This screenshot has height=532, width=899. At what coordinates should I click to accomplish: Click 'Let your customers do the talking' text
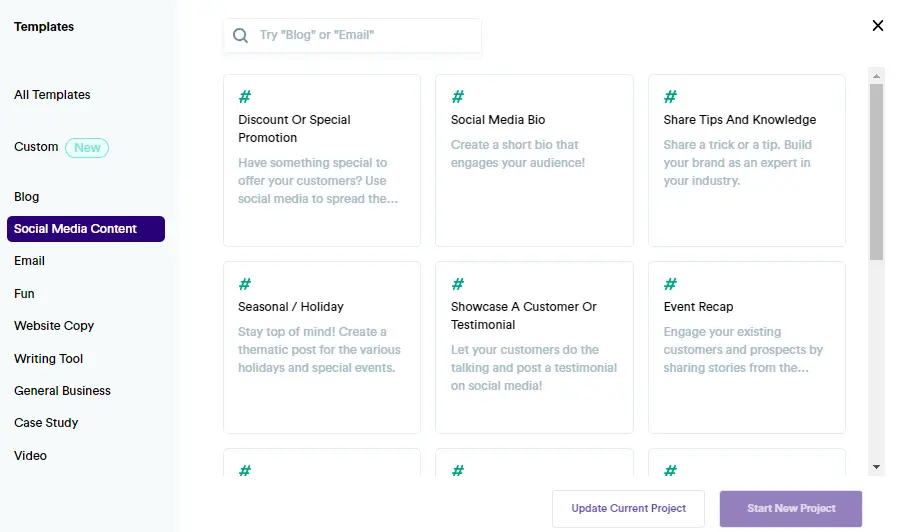534,367
